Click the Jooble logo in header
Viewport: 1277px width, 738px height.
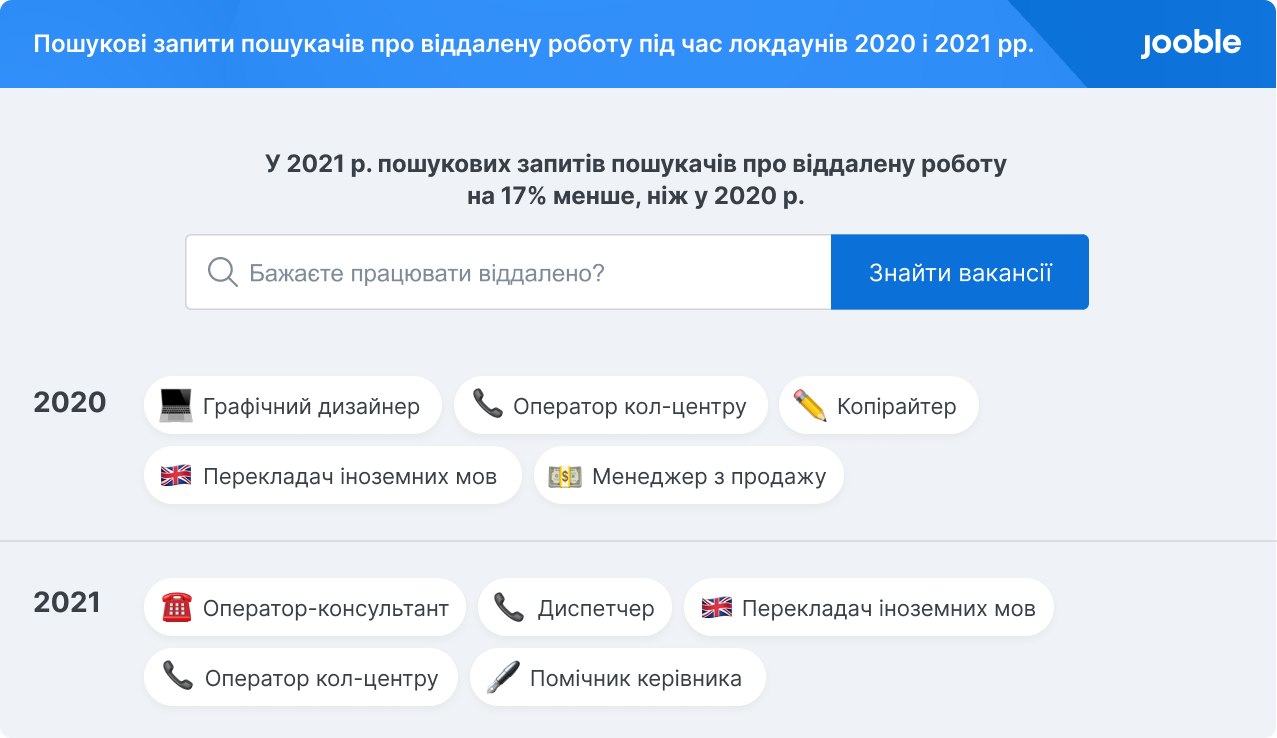[1191, 44]
